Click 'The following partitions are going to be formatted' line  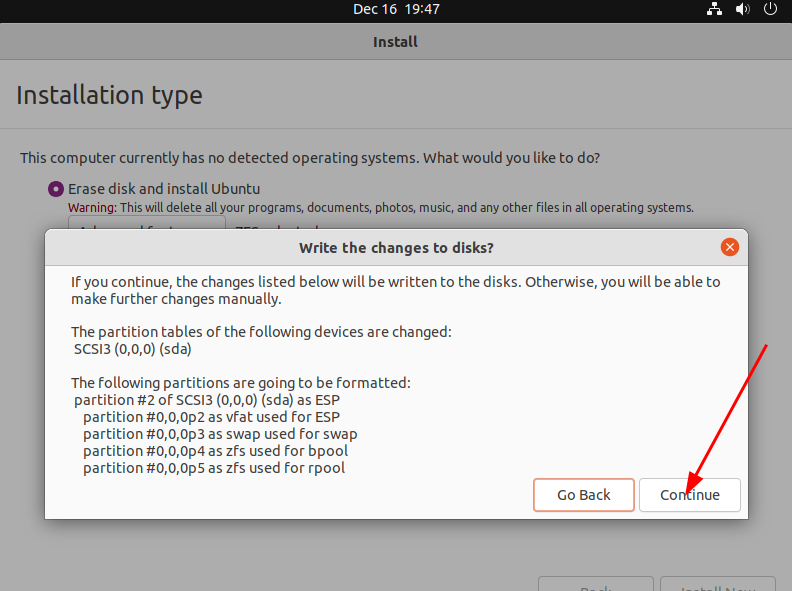click(241, 383)
